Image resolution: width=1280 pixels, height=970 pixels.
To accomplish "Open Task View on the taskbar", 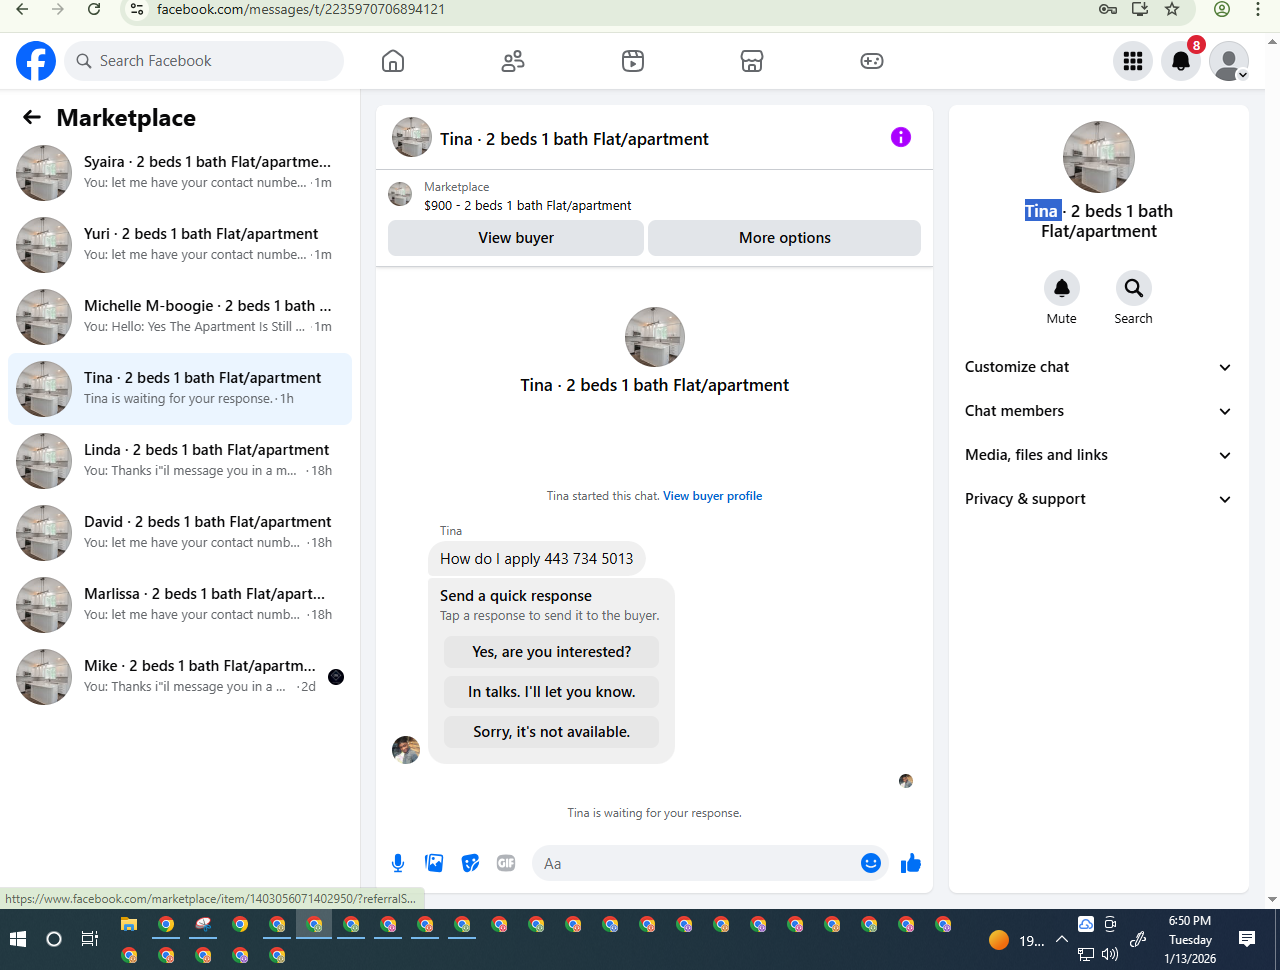I will tap(90, 939).
